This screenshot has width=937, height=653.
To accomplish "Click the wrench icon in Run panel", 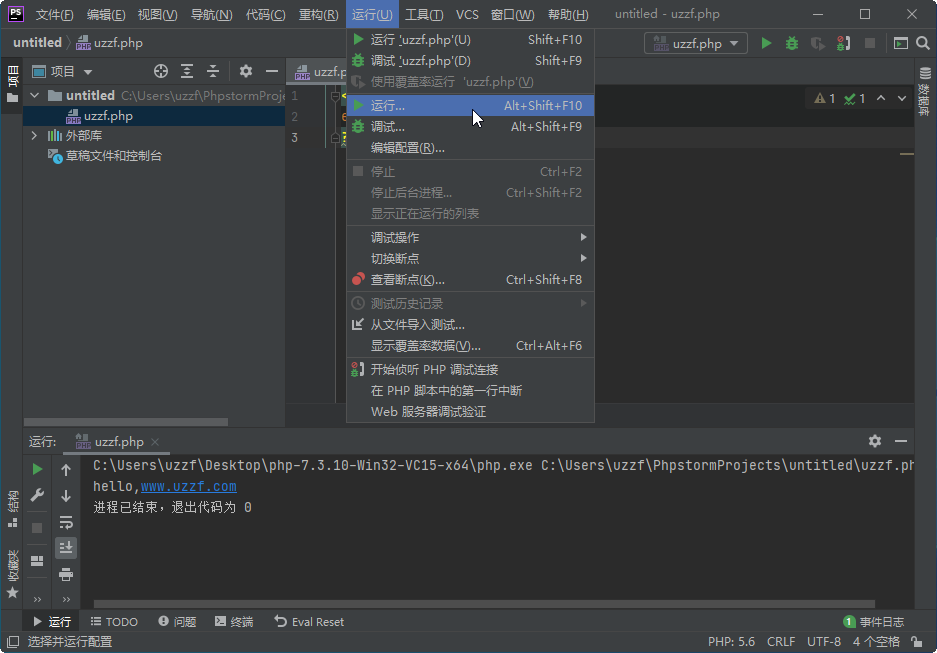I will [x=37, y=495].
